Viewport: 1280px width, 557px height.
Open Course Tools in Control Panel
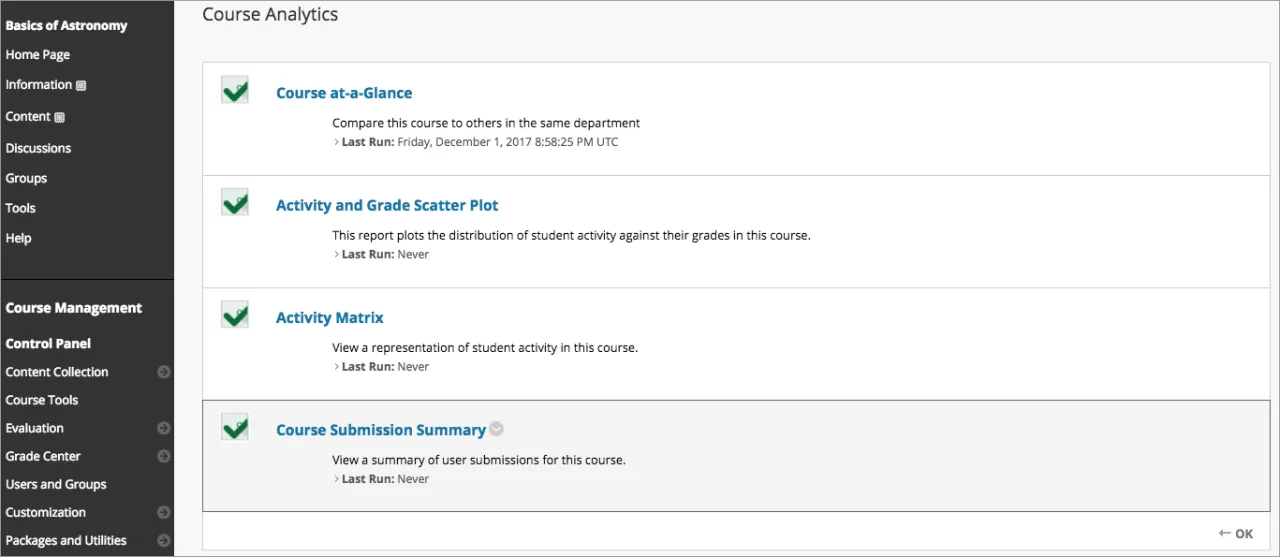[42, 400]
